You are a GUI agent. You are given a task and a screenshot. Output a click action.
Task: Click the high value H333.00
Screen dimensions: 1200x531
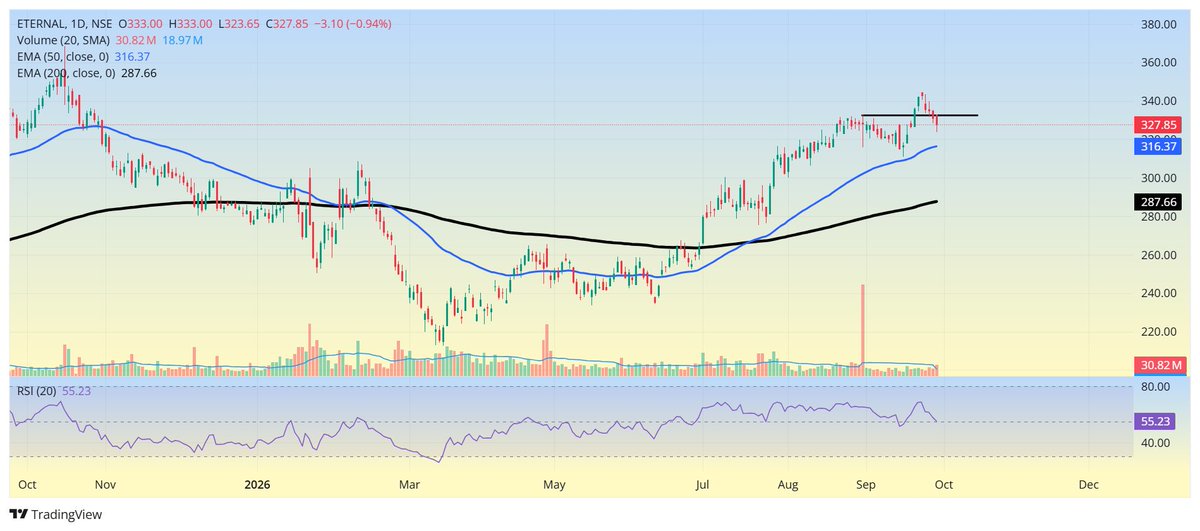tap(191, 23)
